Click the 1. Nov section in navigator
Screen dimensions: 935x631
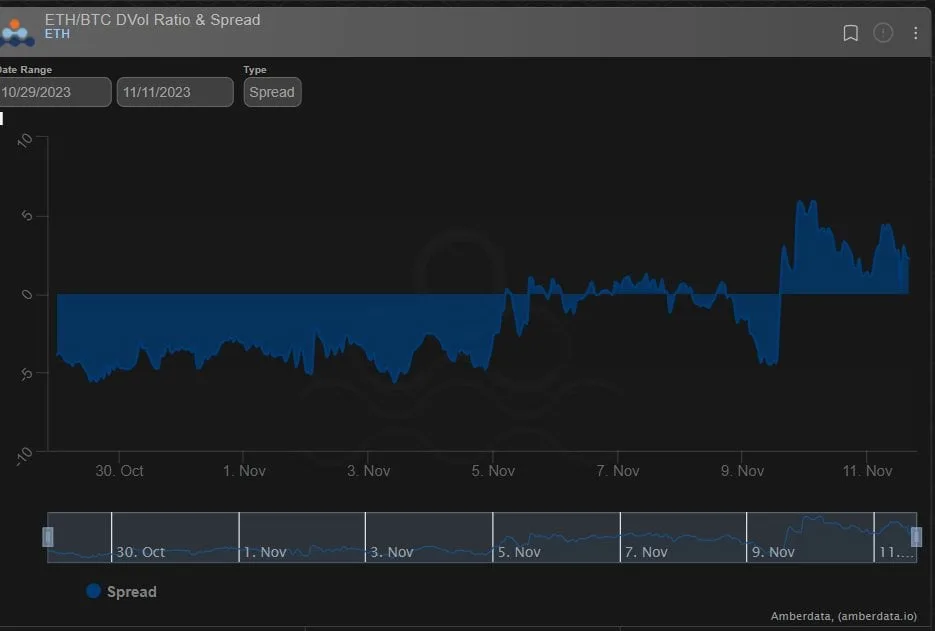tap(302, 537)
